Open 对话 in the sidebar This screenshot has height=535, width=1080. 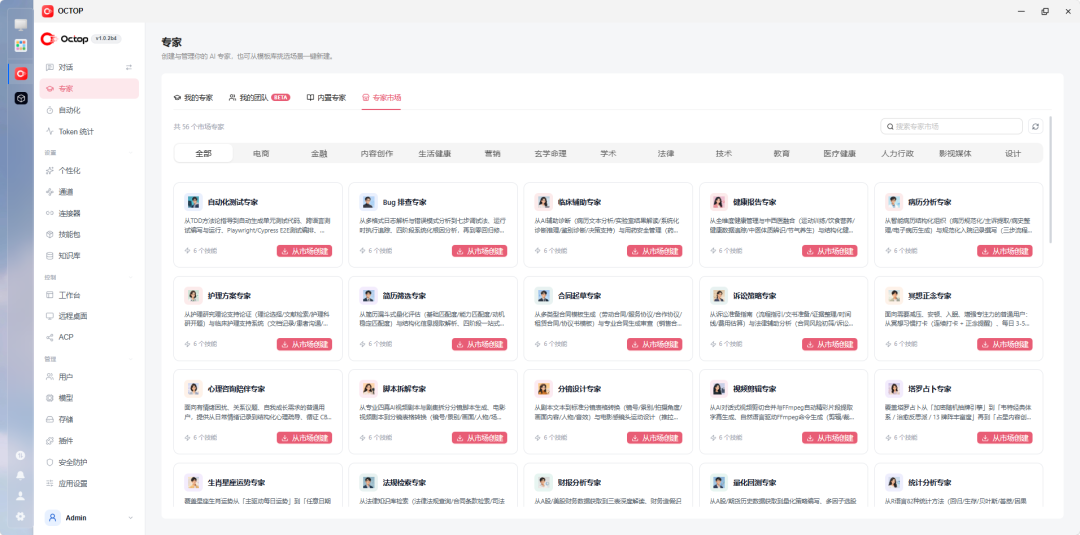(x=89, y=67)
